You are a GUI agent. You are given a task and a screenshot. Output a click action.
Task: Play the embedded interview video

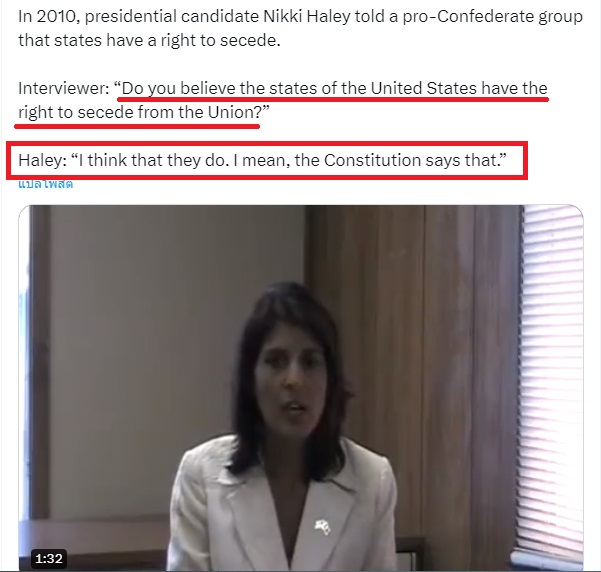(301, 388)
